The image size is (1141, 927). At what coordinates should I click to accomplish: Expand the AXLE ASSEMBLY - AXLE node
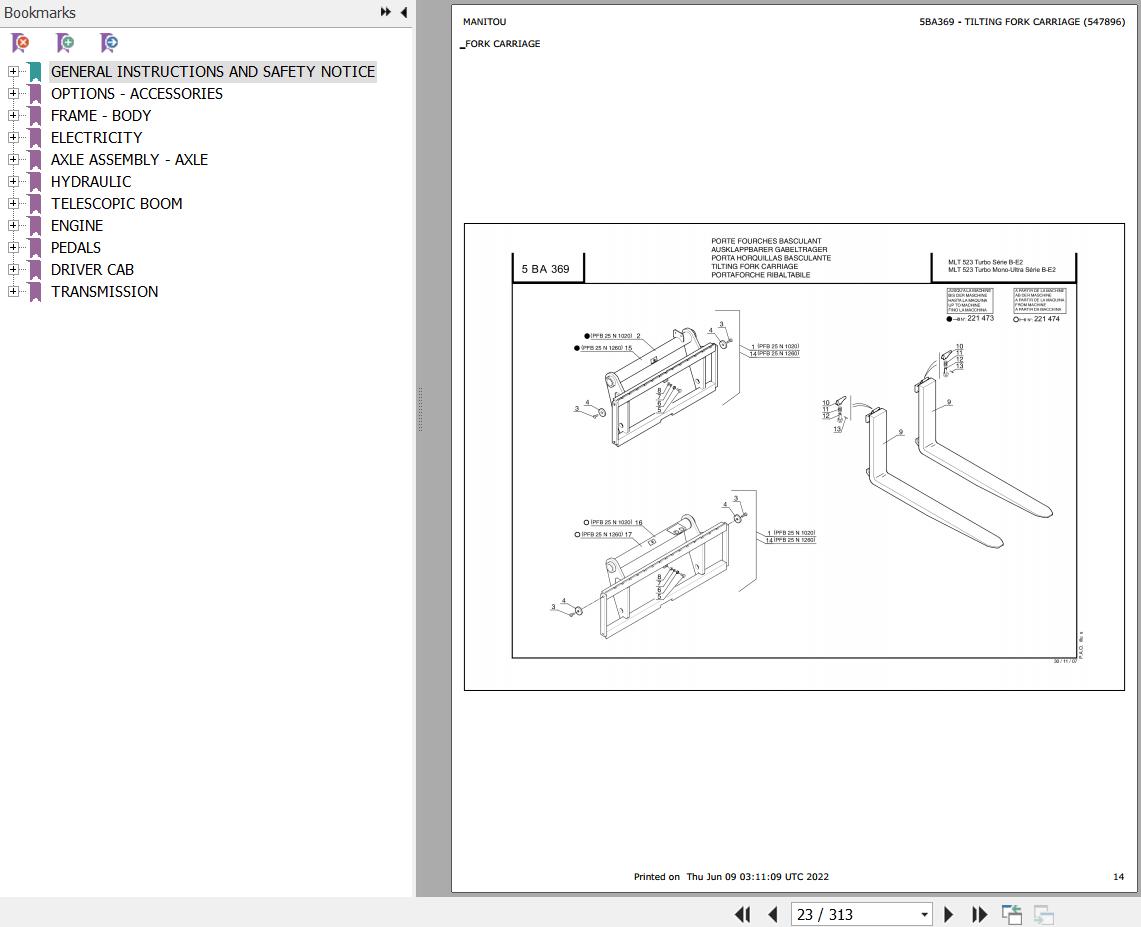click(x=13, y=159)
